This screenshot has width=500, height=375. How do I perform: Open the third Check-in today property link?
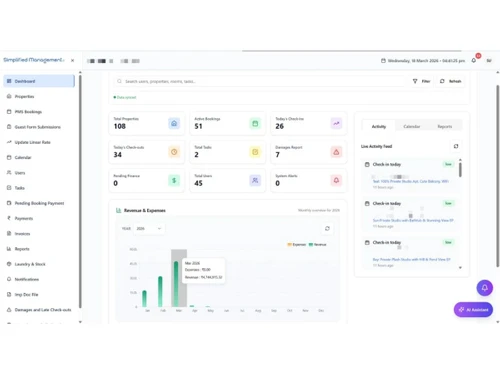pos(411,259)
